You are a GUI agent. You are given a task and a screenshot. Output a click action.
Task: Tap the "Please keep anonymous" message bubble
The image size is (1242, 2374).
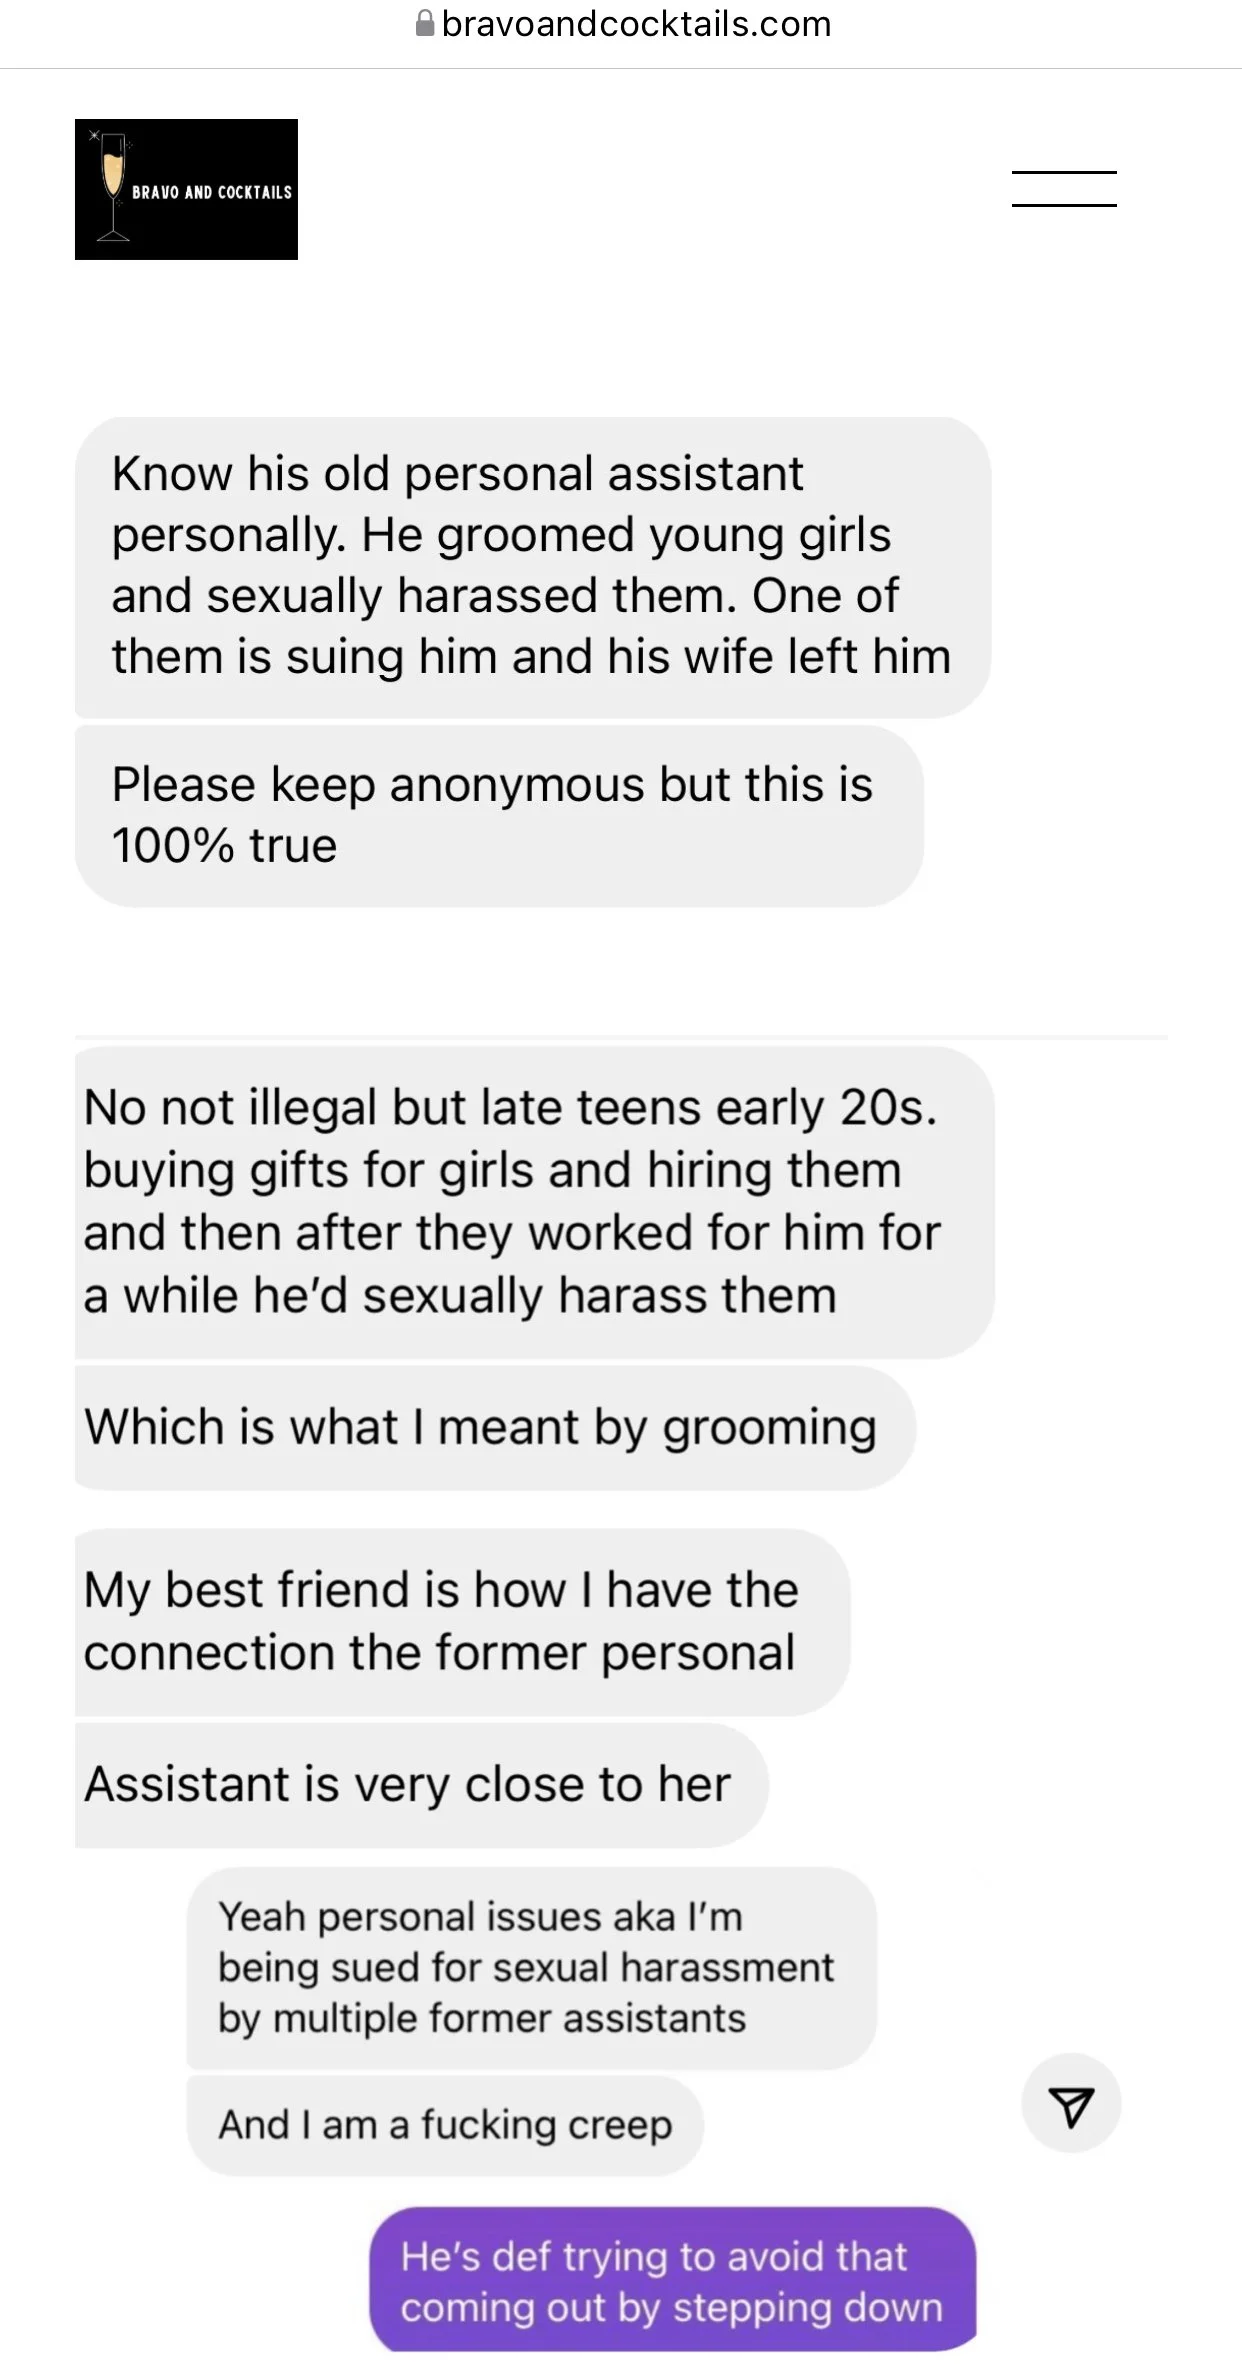(x=499, y=815)
